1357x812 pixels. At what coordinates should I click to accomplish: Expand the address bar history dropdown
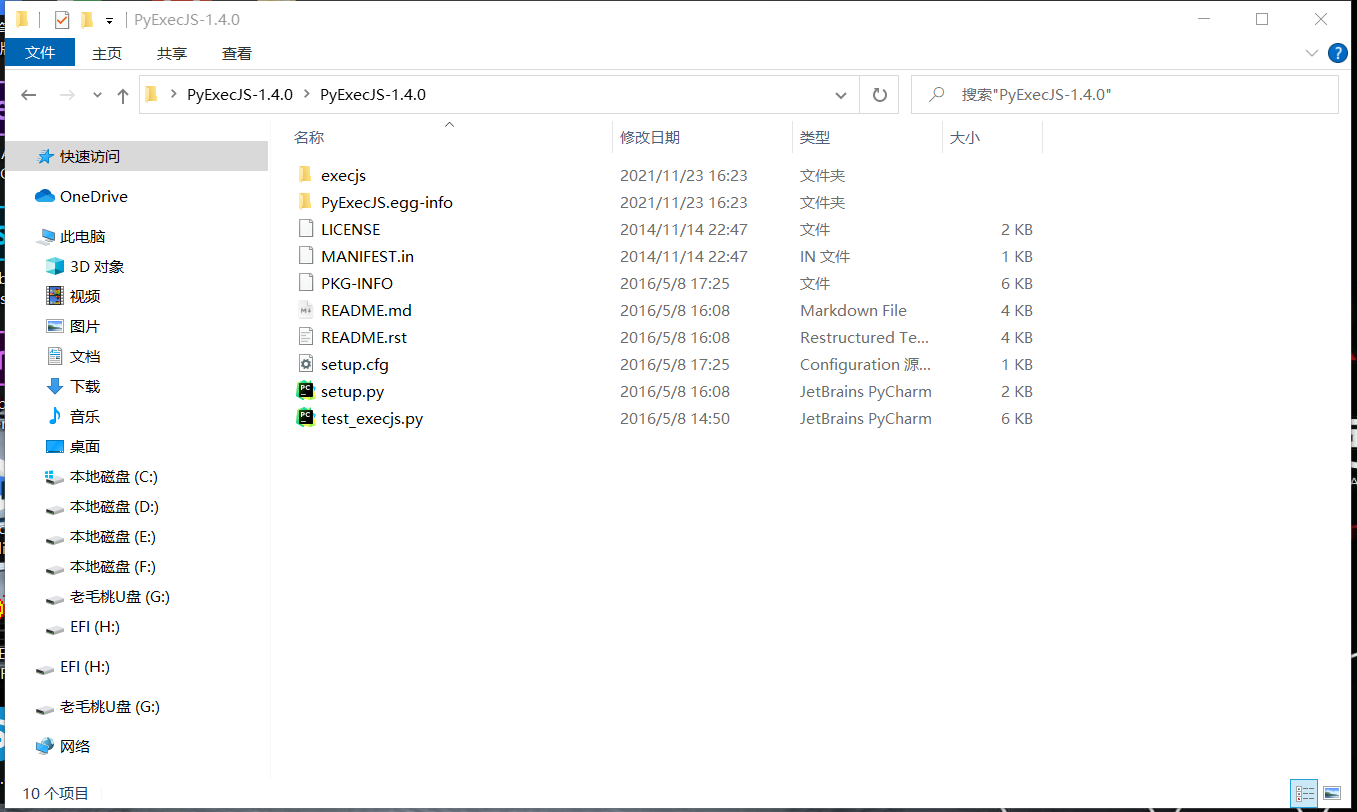(x=840, y=94)
